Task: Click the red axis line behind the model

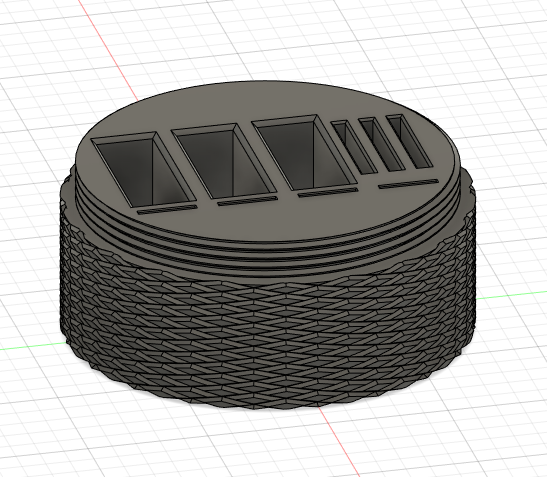Action: (108, 50)
